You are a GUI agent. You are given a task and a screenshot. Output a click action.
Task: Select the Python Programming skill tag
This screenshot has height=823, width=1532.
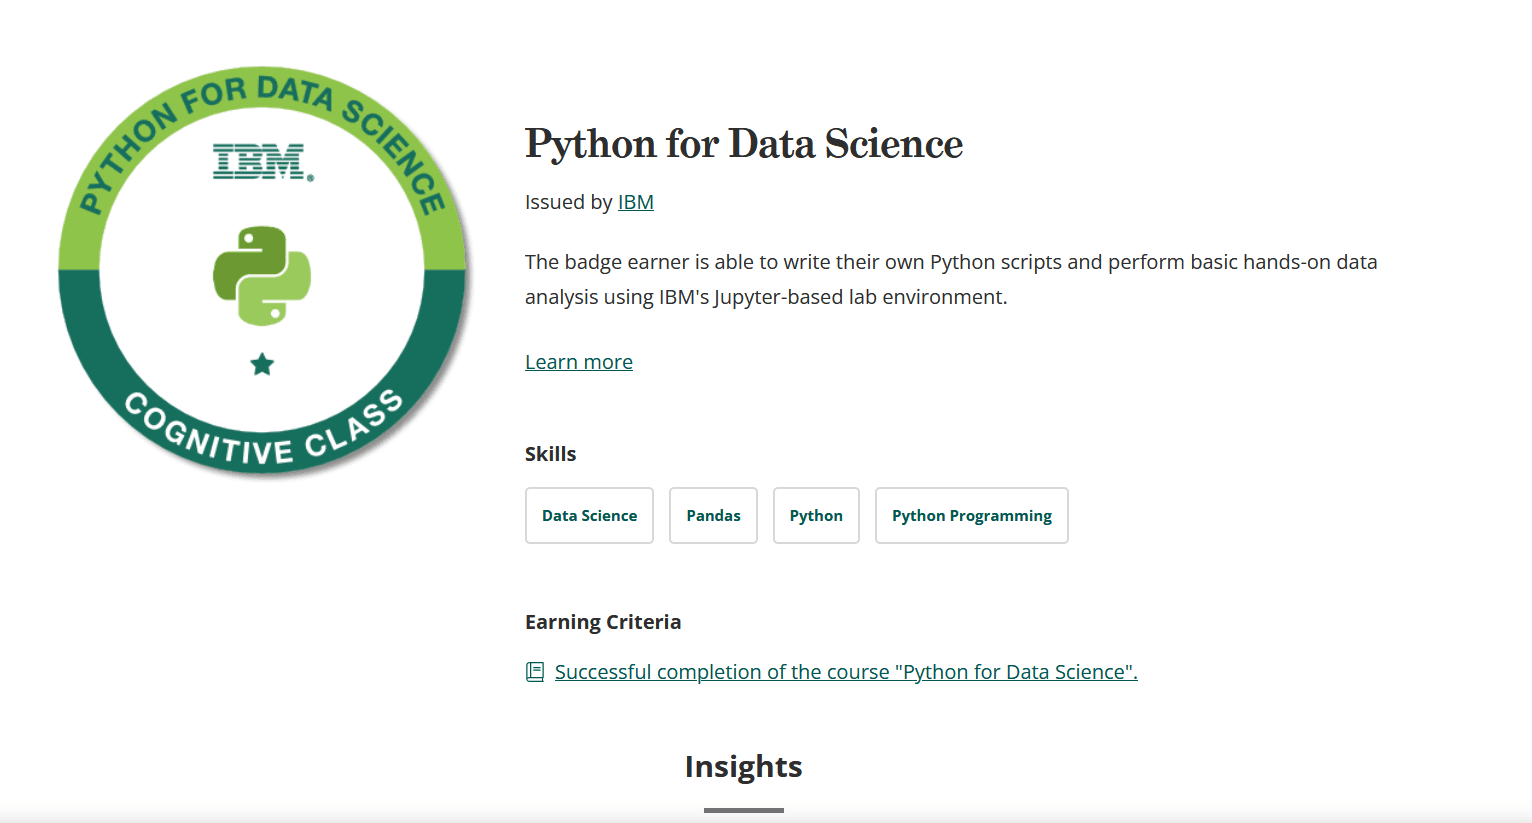(971, 515)
